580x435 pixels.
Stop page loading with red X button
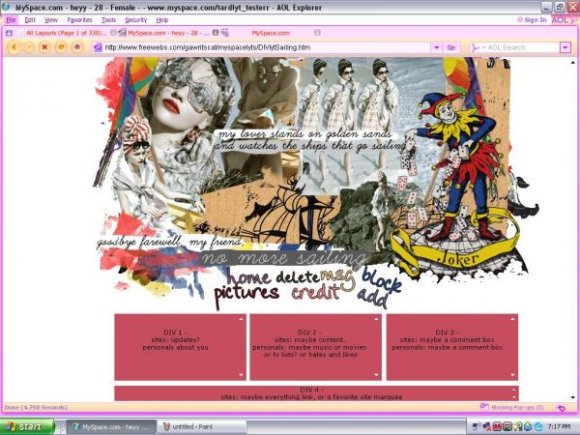(45, 47)
